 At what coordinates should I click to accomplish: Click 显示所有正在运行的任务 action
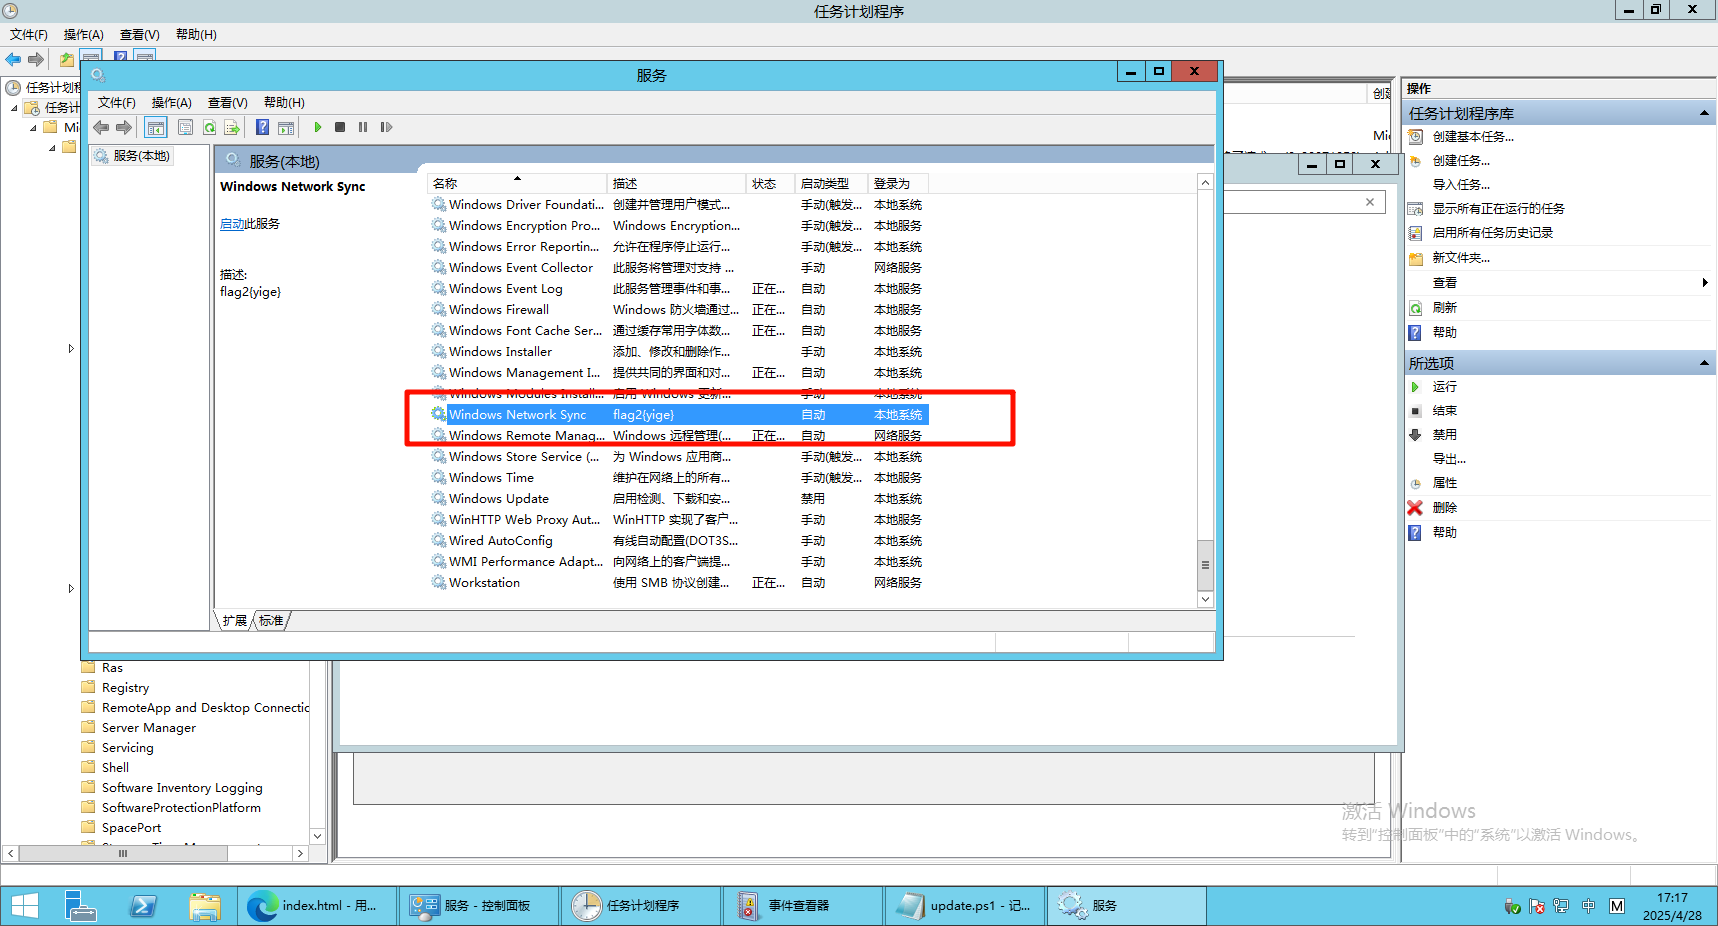(x=1498, y=209)
